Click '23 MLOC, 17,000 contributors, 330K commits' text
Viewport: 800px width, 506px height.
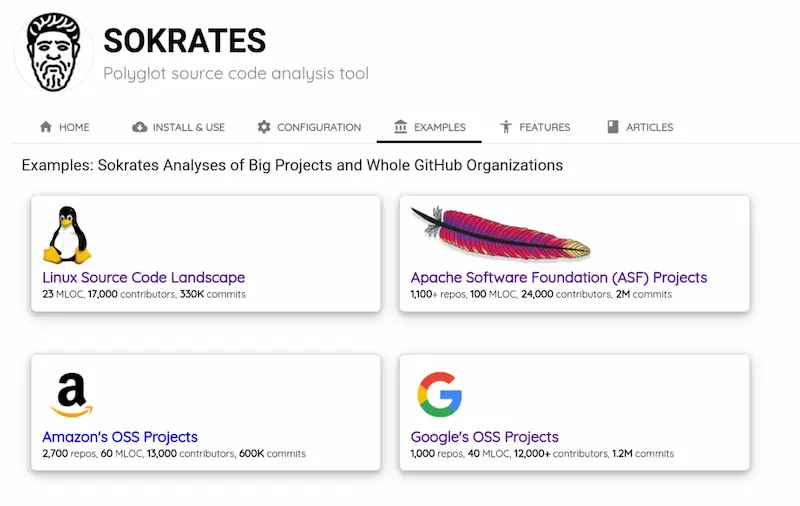click(144, 294)
